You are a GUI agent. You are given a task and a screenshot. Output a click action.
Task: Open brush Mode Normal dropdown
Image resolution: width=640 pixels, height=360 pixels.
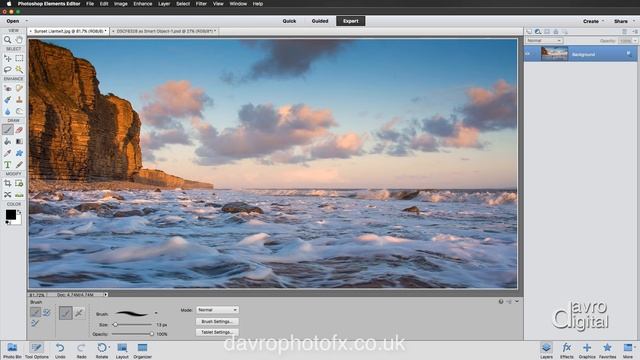(217, 310)
